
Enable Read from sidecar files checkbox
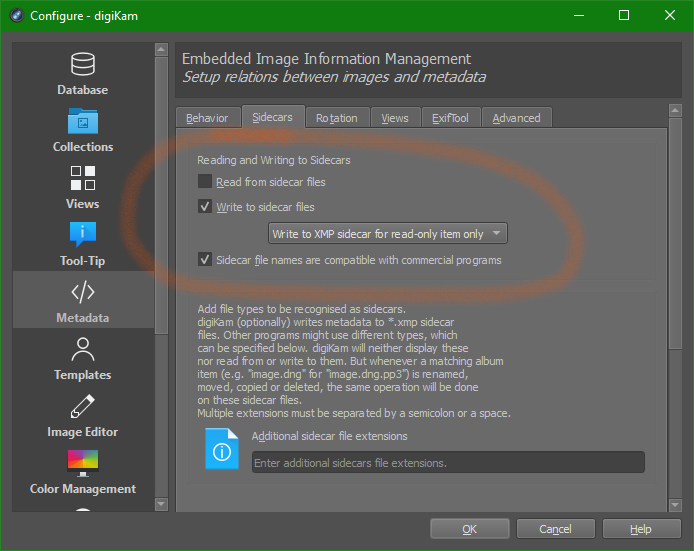pyautogui.click(x=205, y=182)
